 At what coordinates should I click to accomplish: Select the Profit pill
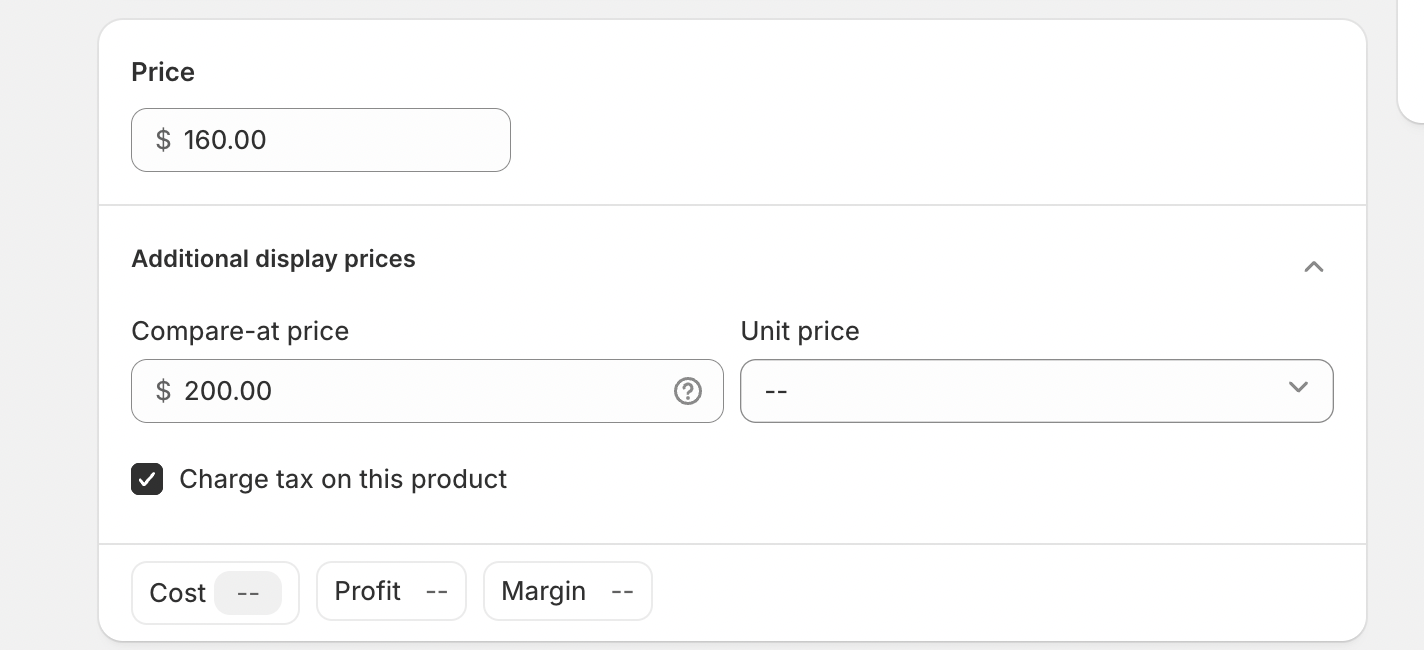(x=391, y=591)
